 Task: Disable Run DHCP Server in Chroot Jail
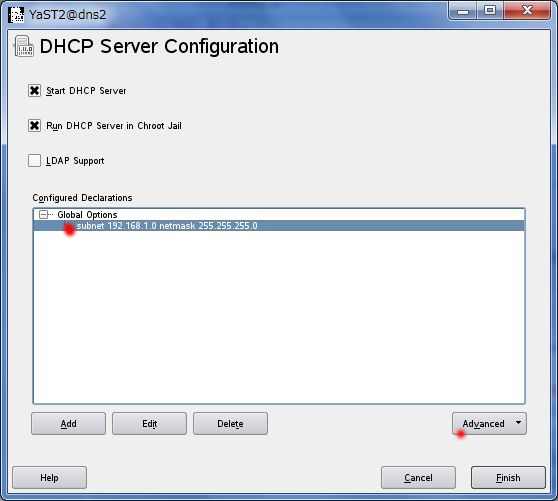click(x=35, y=126)
